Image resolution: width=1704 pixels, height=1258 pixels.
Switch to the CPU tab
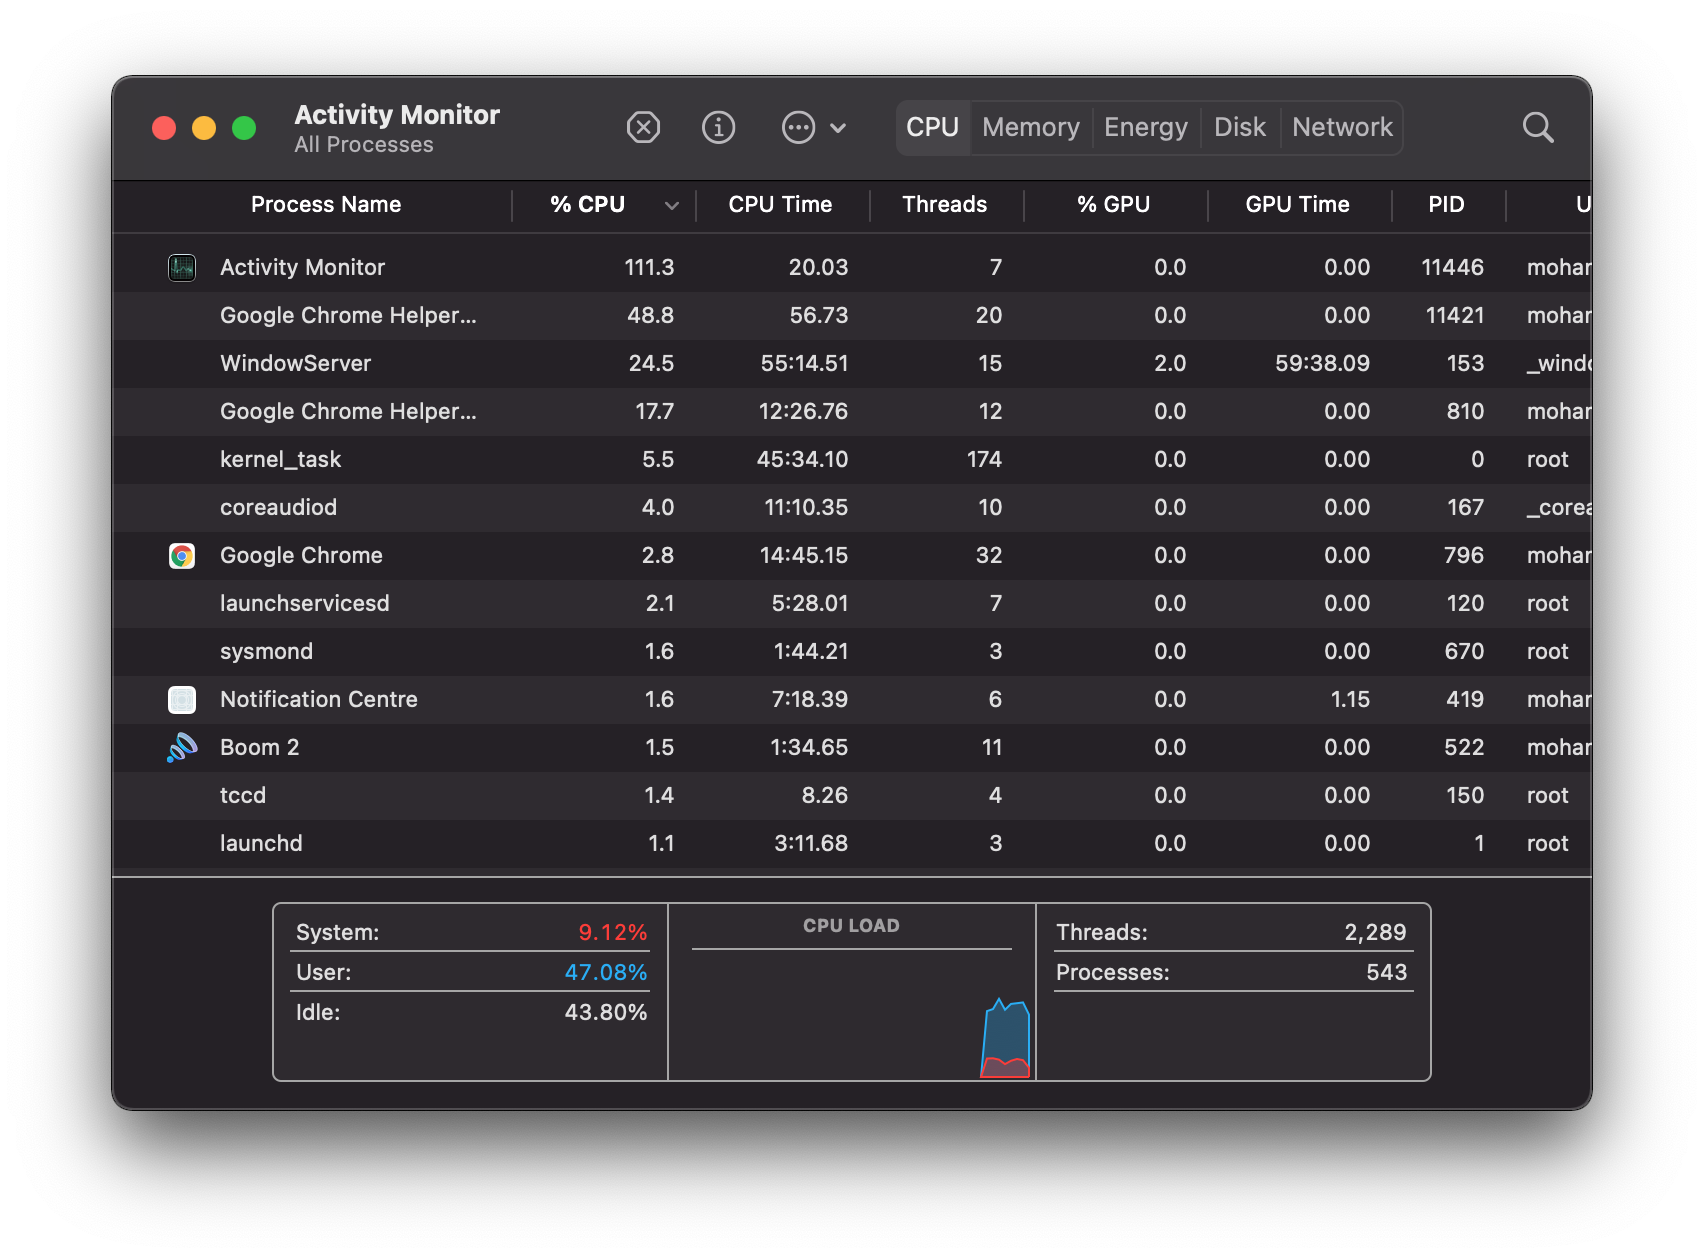click(933, 128)
